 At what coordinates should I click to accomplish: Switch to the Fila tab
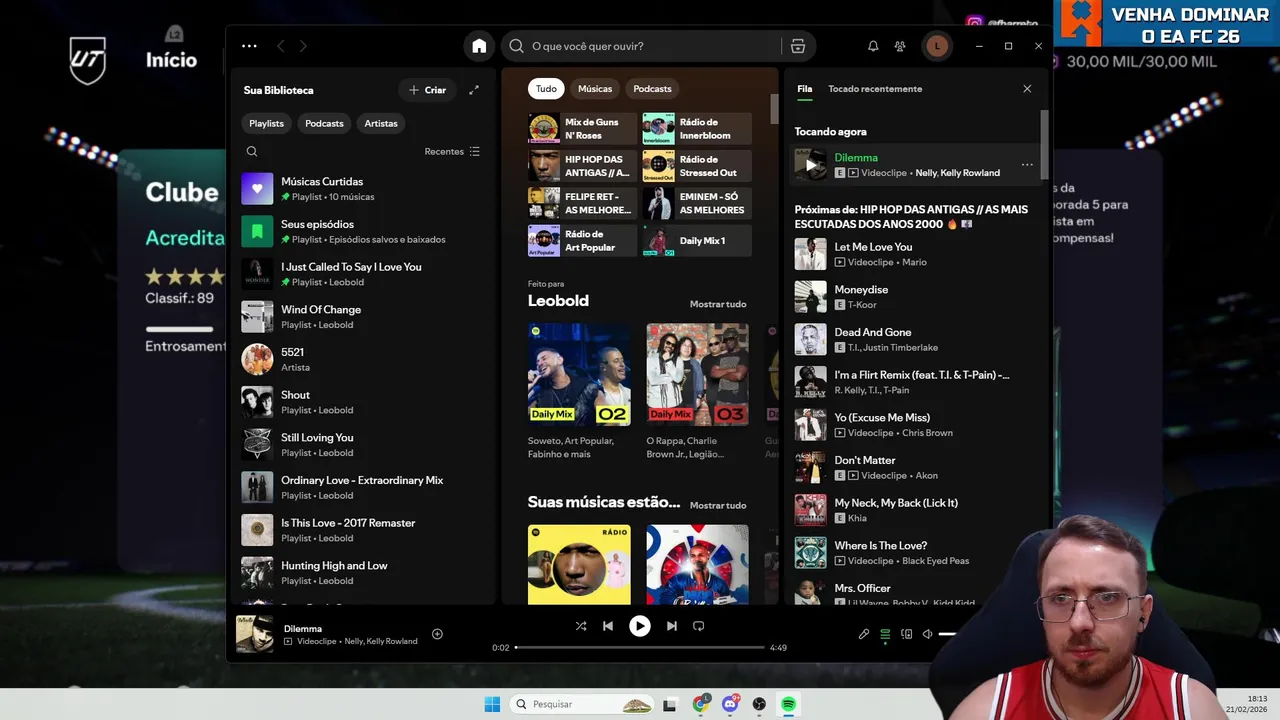click(x=805, y=89)
